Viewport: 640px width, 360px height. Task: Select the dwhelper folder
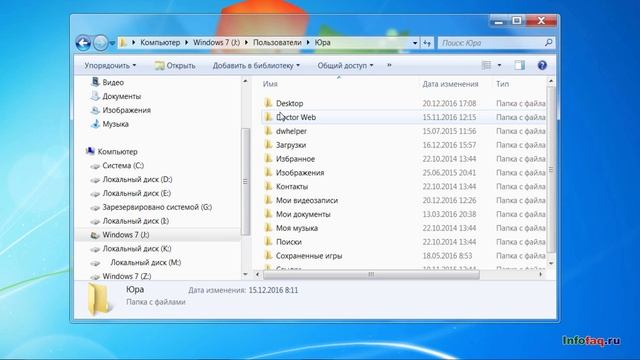[x=291, y=131]
